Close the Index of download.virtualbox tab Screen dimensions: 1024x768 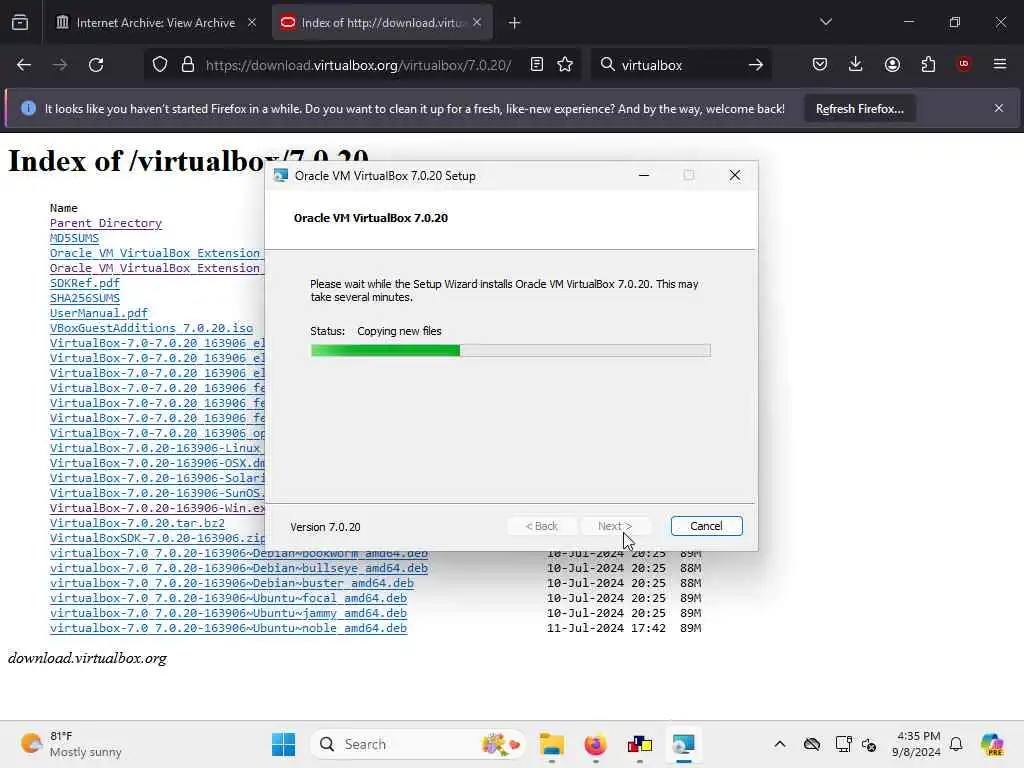(x=477, y=23)
